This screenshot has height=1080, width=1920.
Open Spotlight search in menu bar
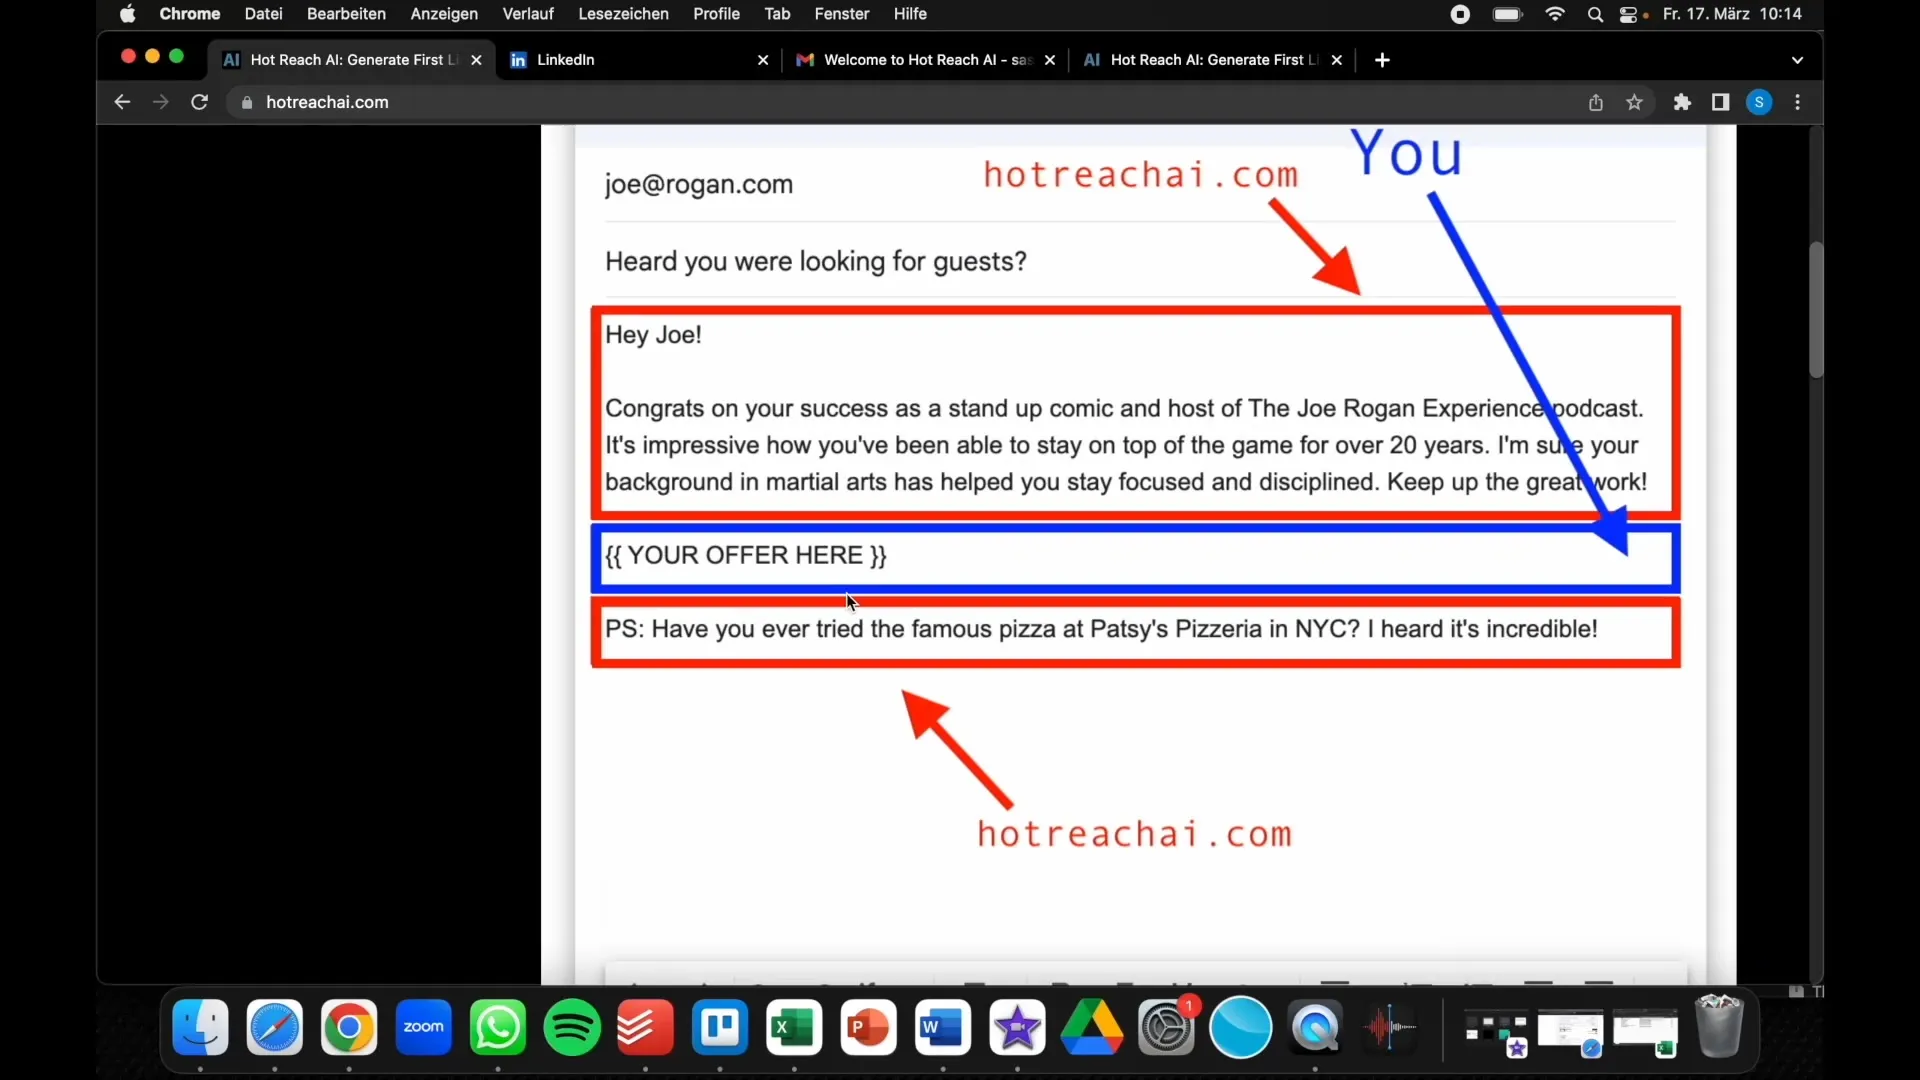click(1595, 14)
